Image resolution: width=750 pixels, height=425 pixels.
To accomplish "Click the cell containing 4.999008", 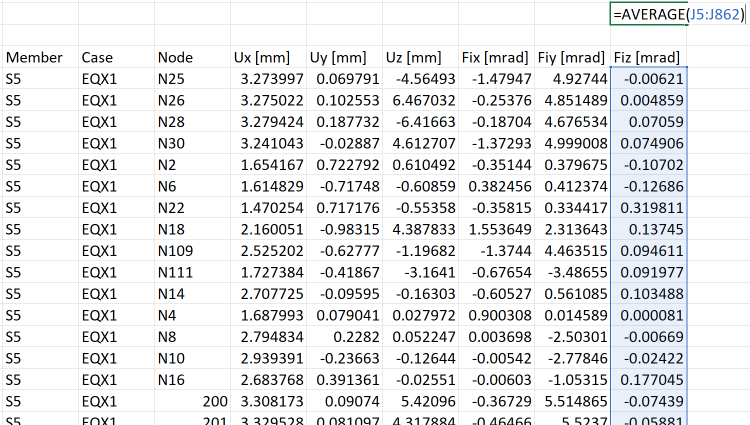I will point(573,143).
